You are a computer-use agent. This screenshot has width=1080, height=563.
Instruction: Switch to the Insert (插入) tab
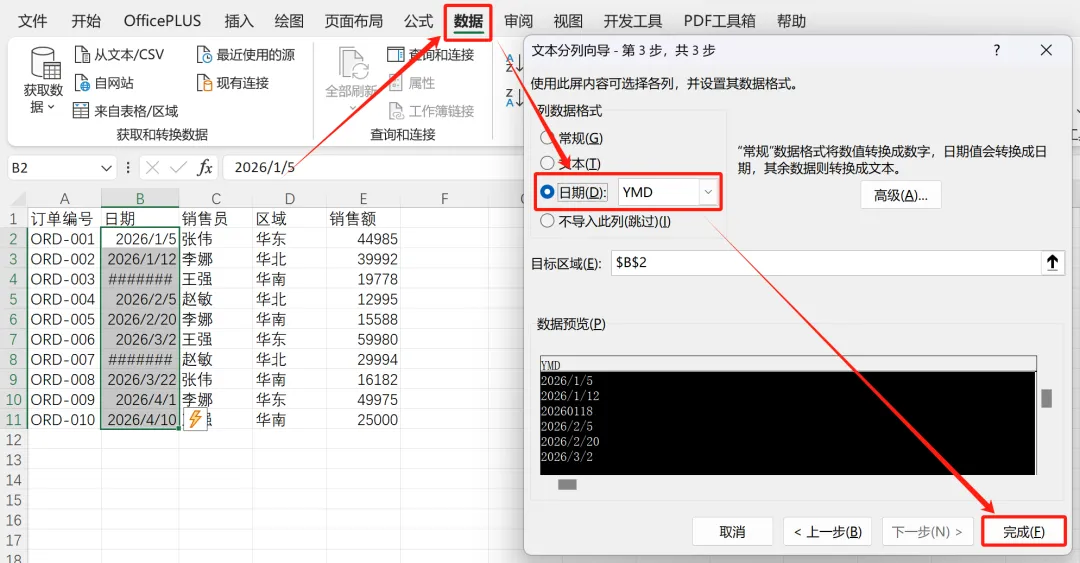239,21
